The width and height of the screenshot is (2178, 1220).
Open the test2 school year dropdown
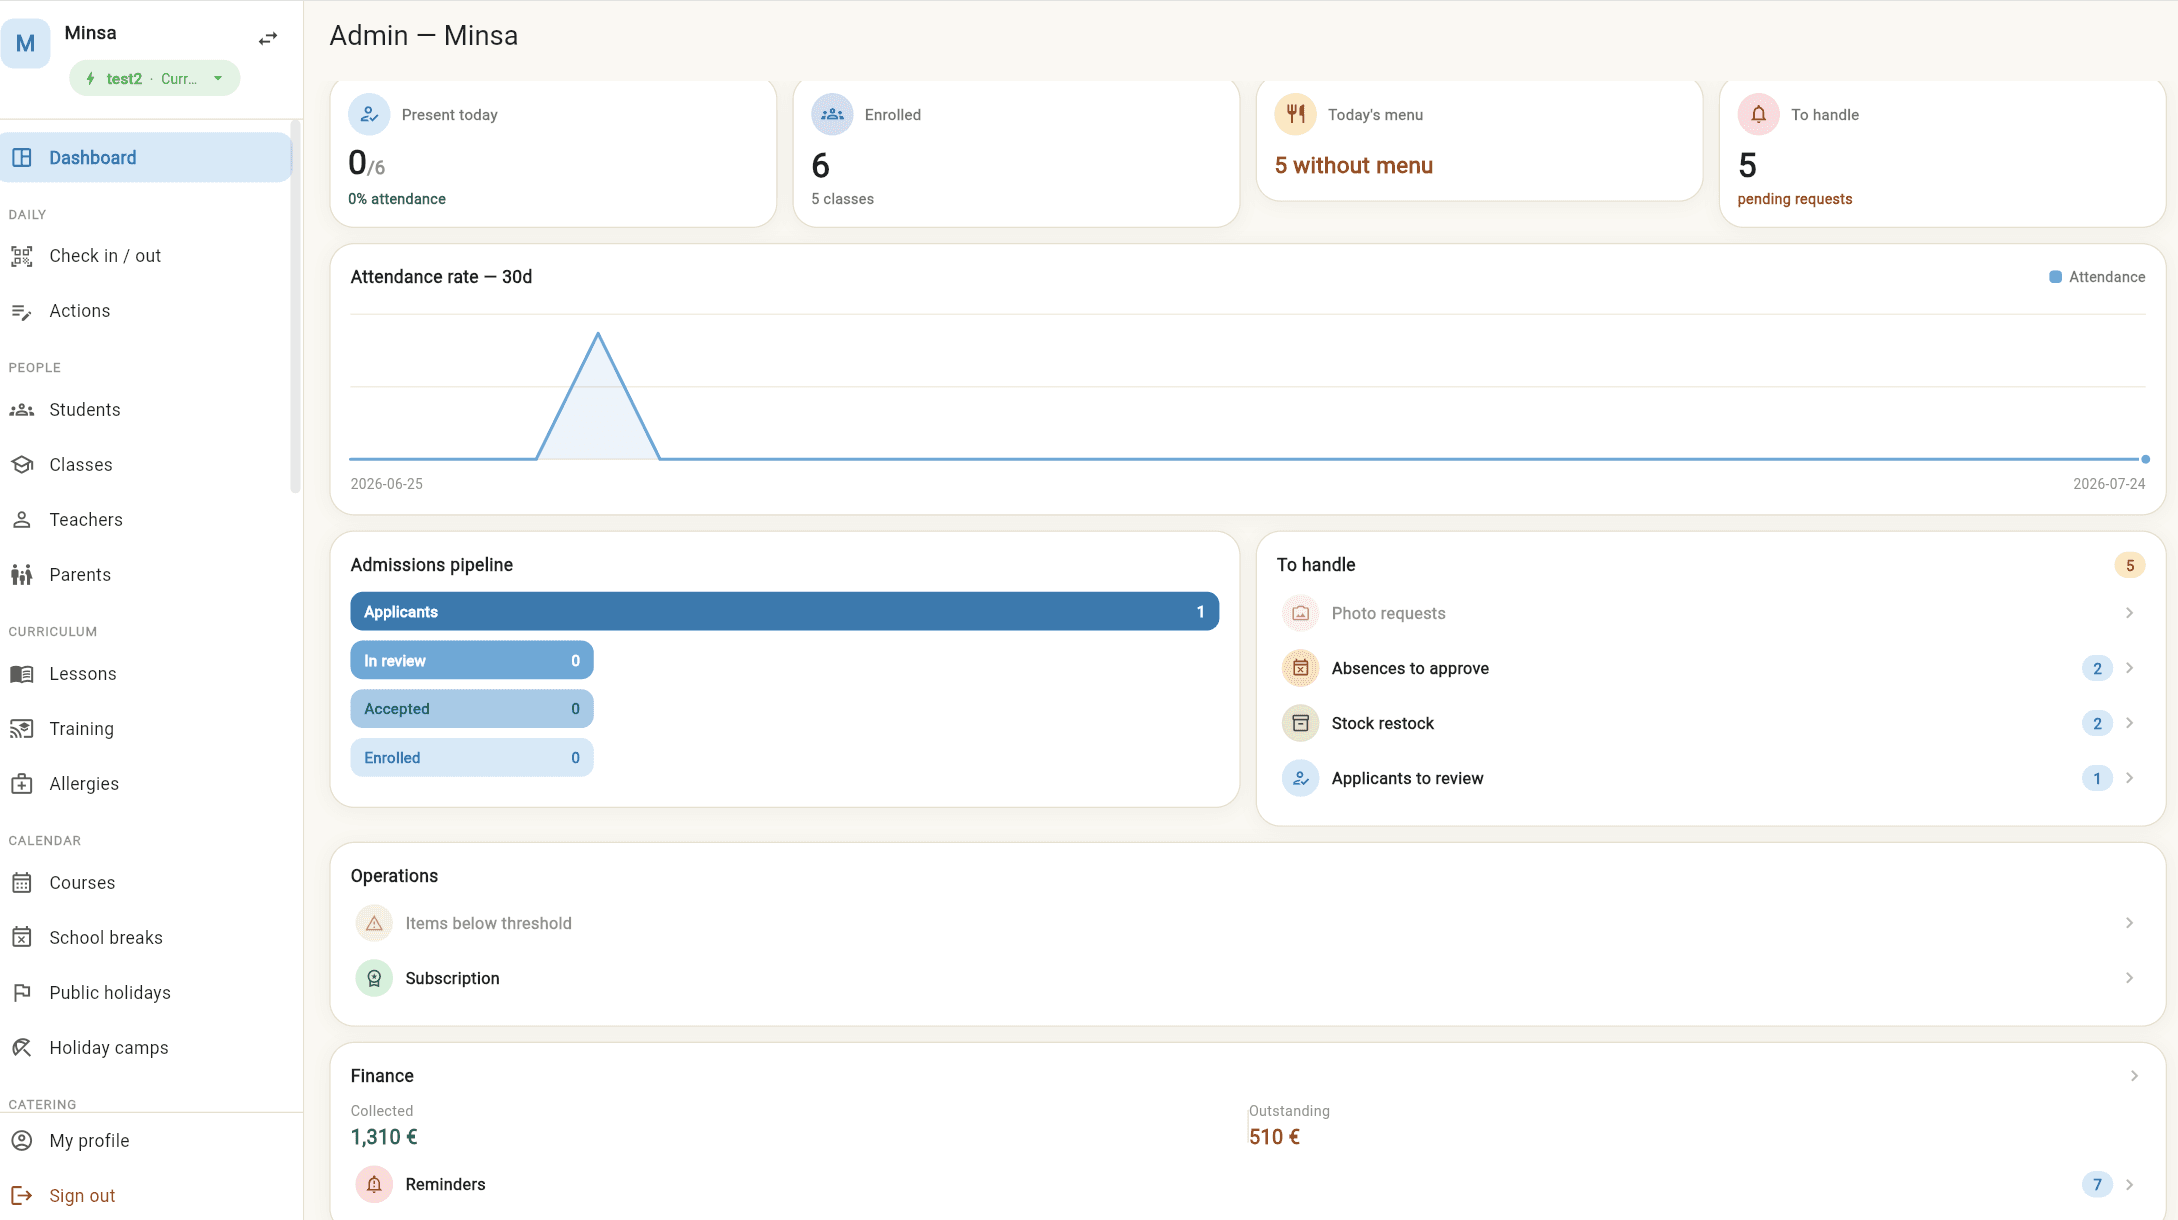click(x=155, y=78)
